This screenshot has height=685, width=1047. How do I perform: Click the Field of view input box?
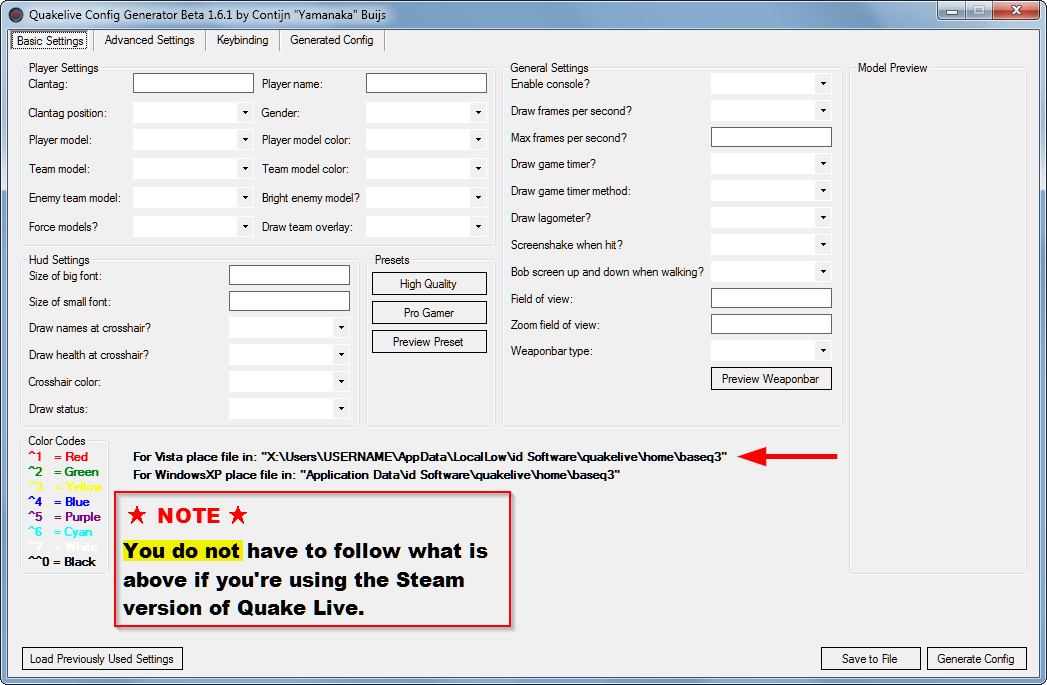770,297
